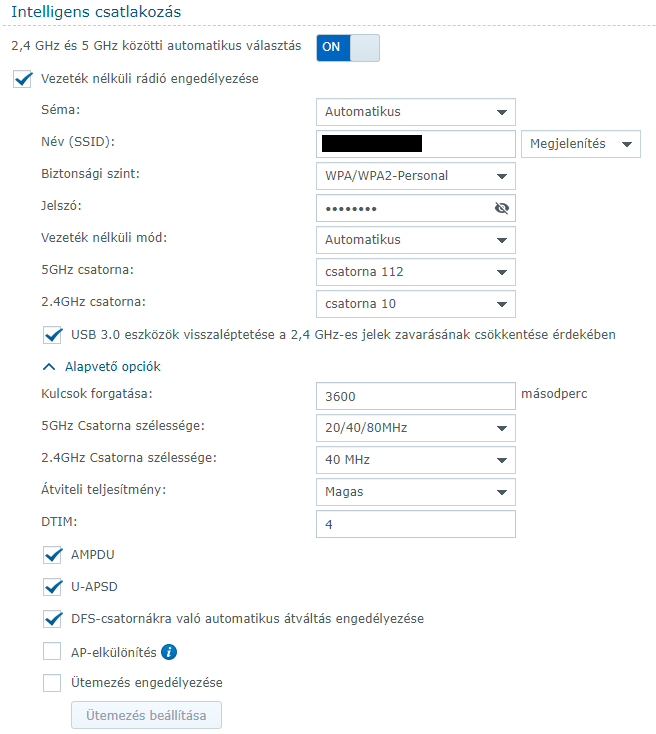Open the Megjelenítés SSID visibility dropdown
656x734 pixels.
[580, 144]
